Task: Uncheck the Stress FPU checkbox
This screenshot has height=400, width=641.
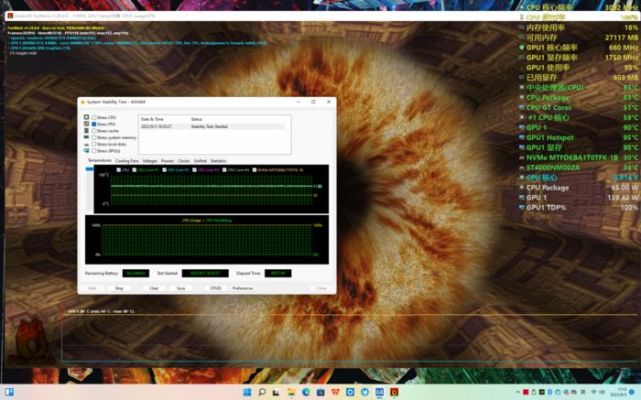Action: [x=94, y=124]
